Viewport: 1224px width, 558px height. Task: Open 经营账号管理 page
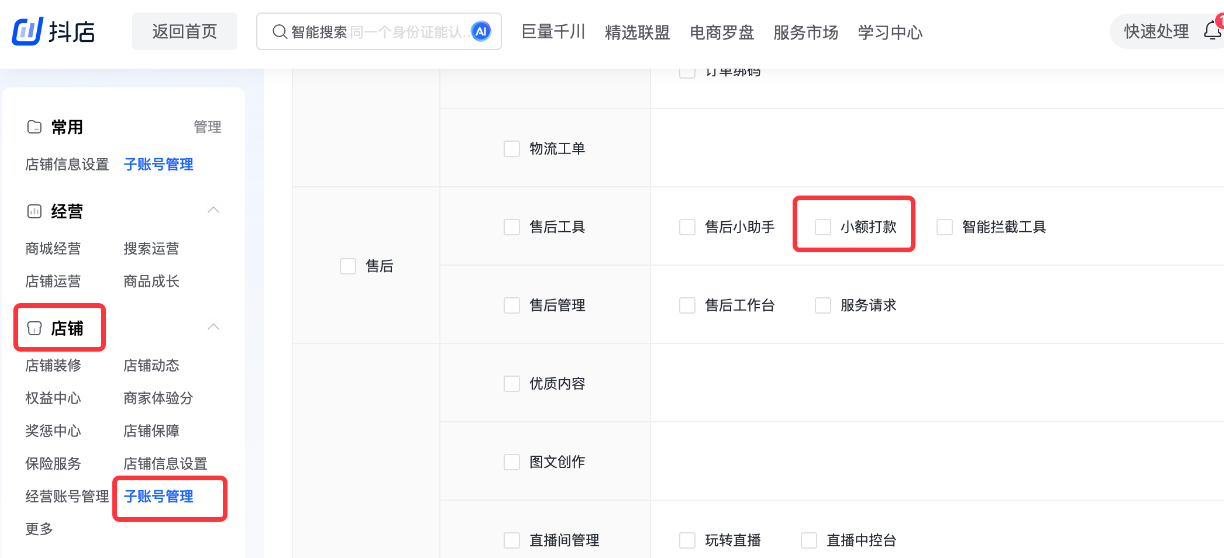(67, 497)
